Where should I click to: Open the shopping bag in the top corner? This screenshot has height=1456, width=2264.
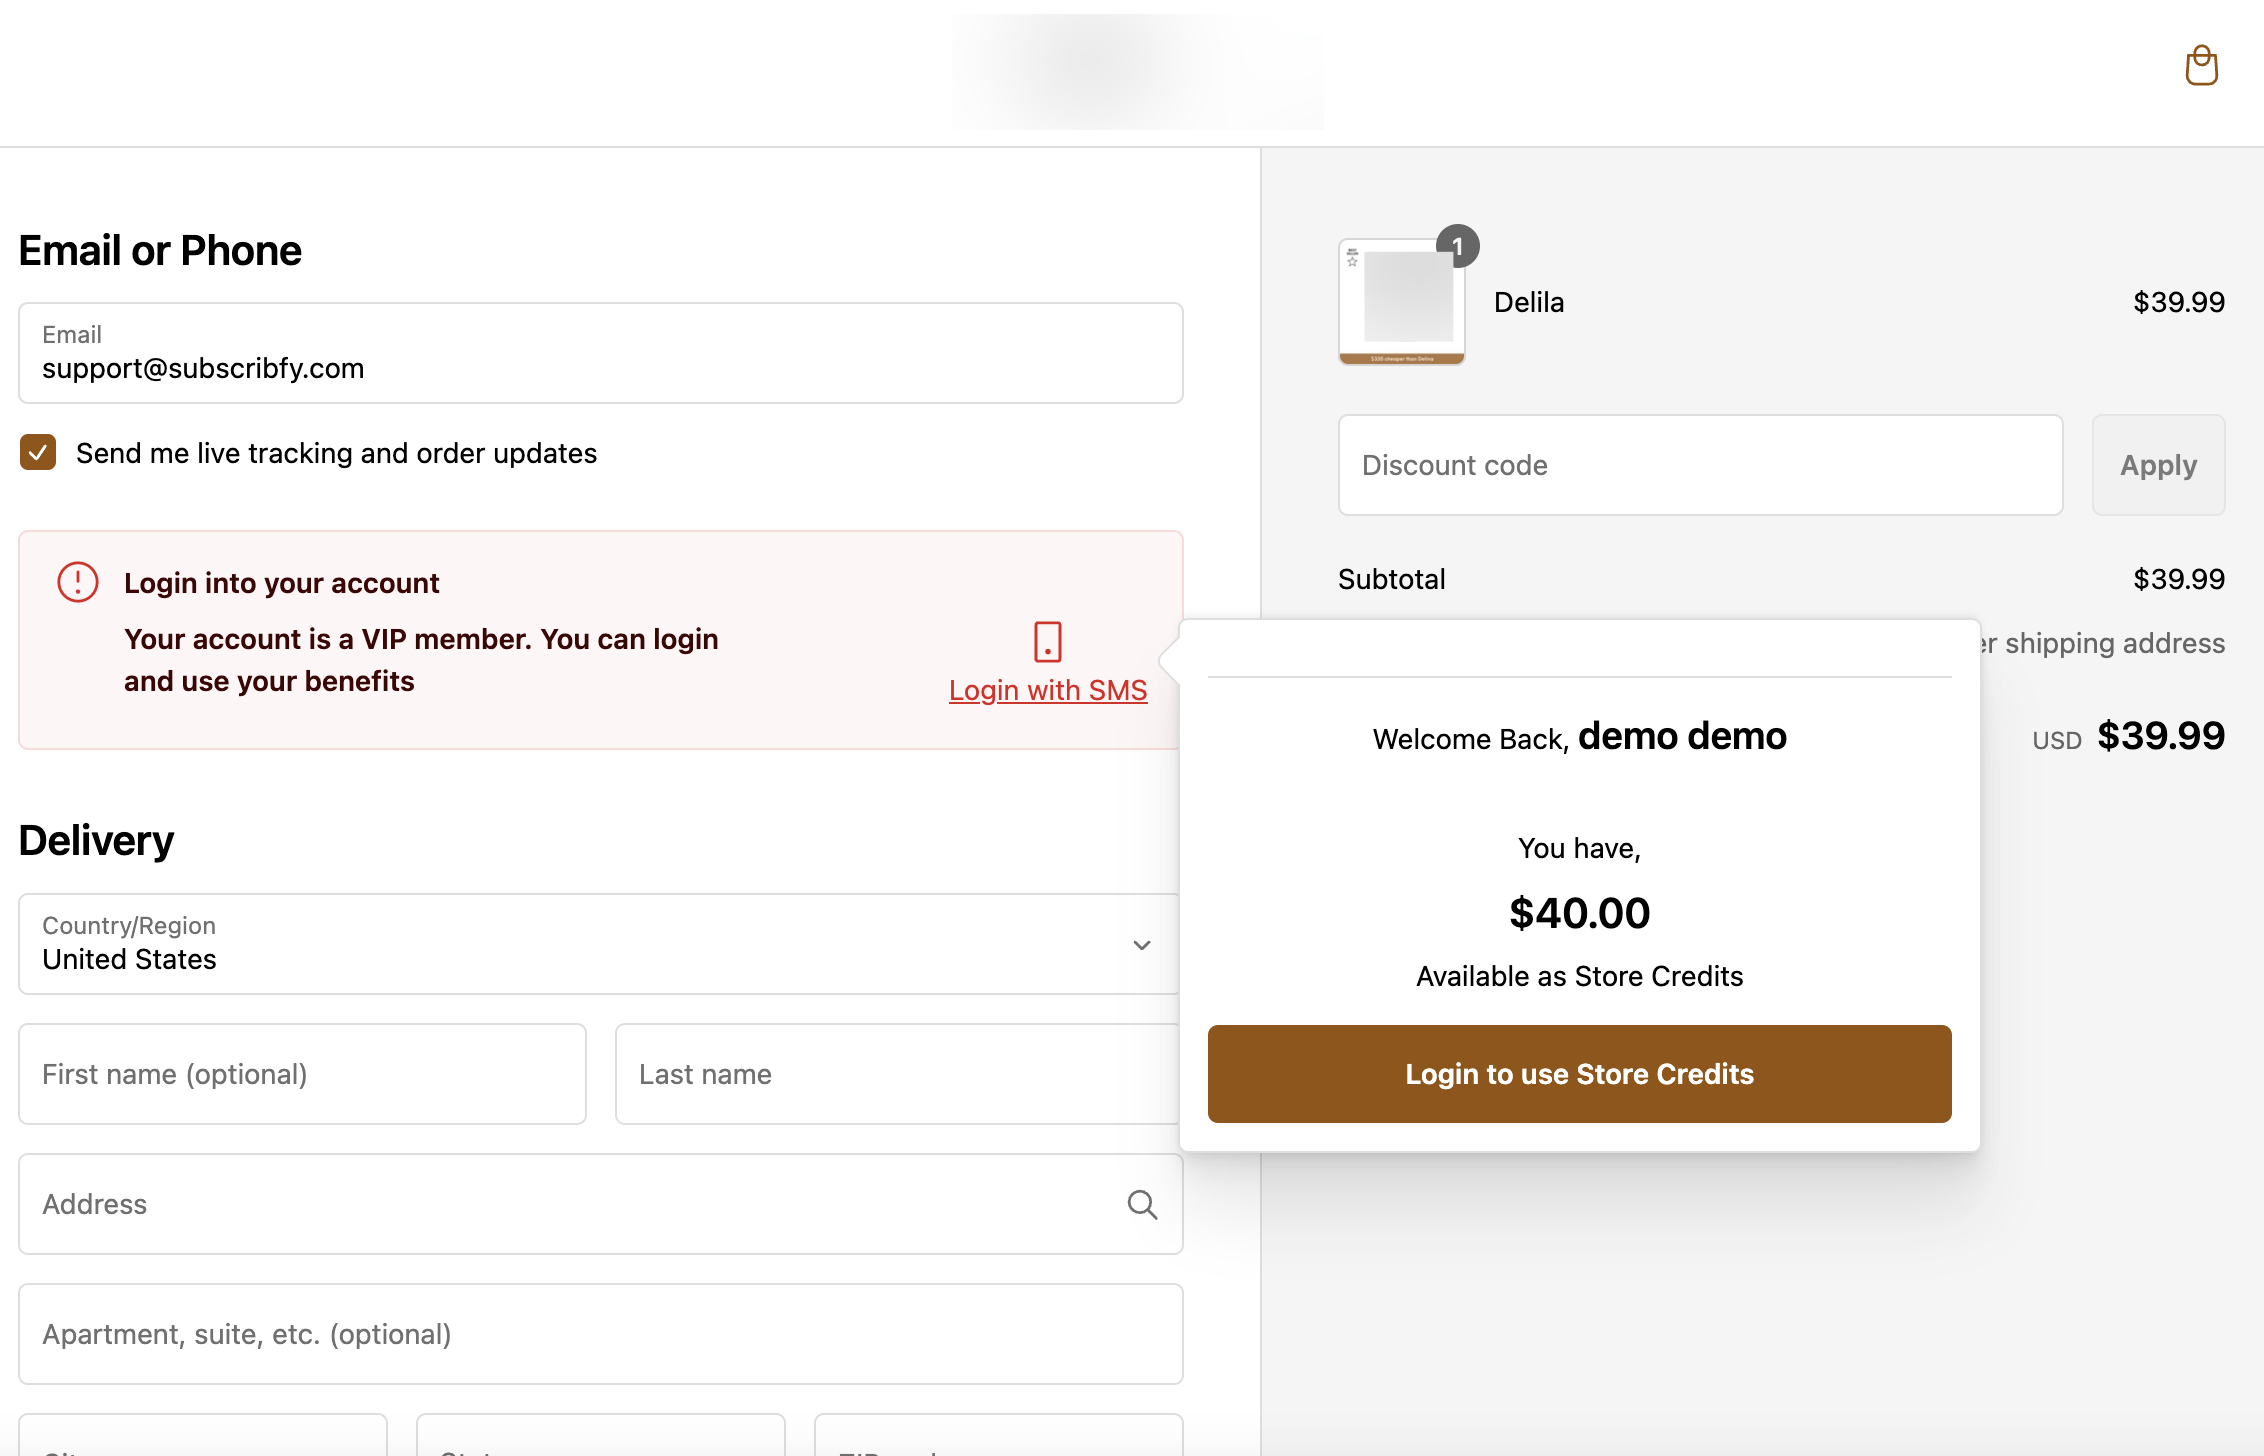[x=2200, y=66]
